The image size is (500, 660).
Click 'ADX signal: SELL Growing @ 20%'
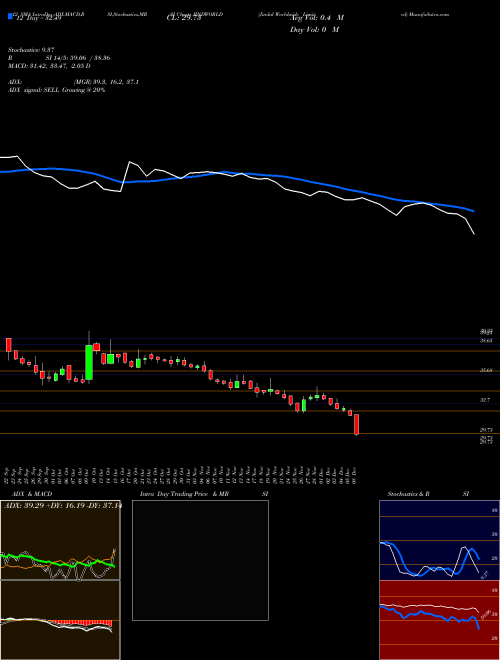click(56, 90)
